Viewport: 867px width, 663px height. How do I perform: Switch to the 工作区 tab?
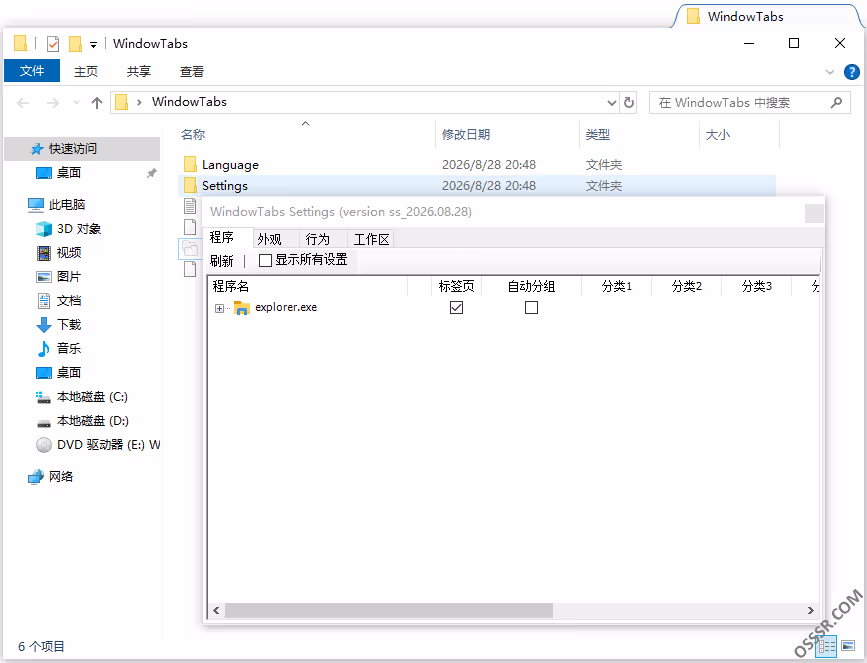(372, 239)
